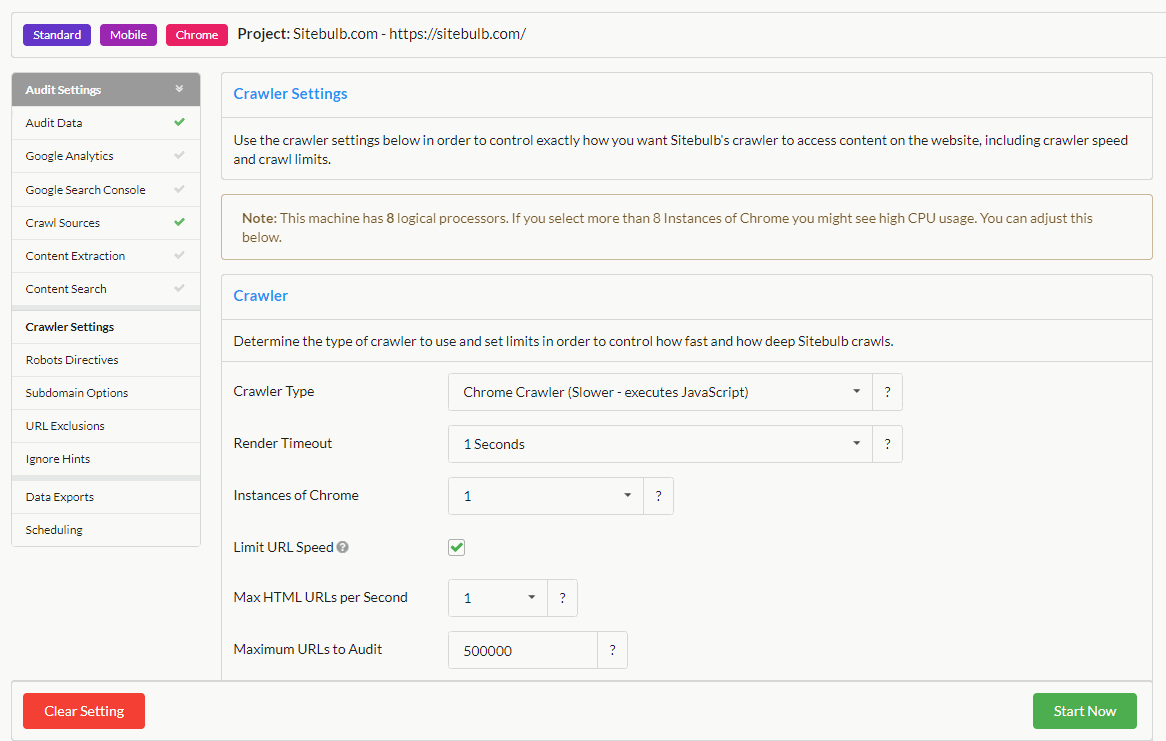Open Robots Directives settings

[x=106, y=360]
